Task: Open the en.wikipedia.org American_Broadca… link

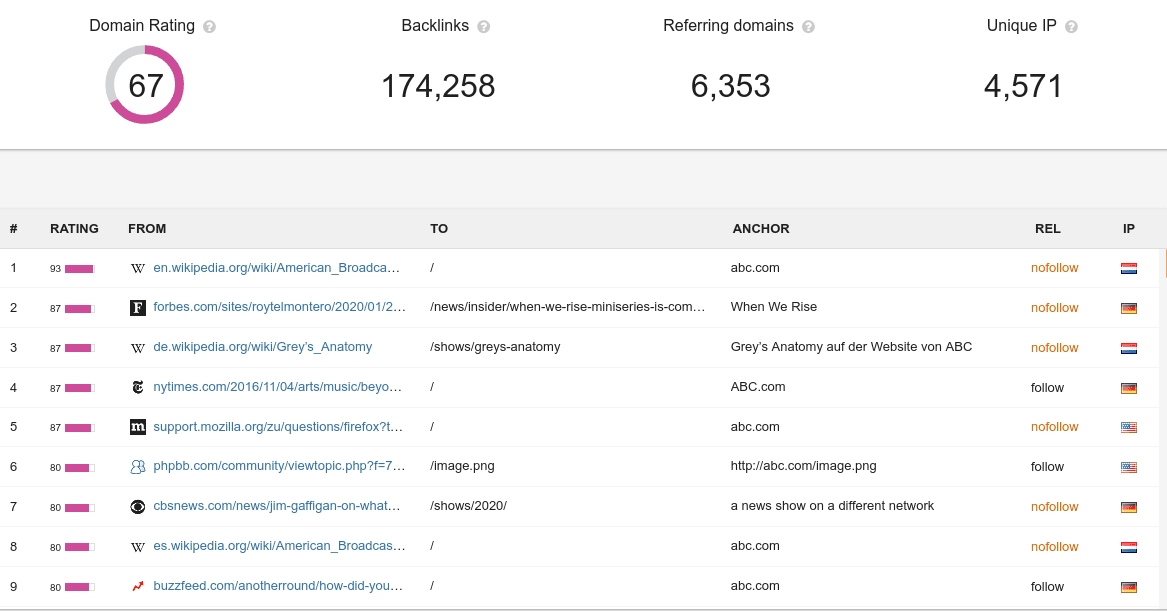Action: [276, 268]
